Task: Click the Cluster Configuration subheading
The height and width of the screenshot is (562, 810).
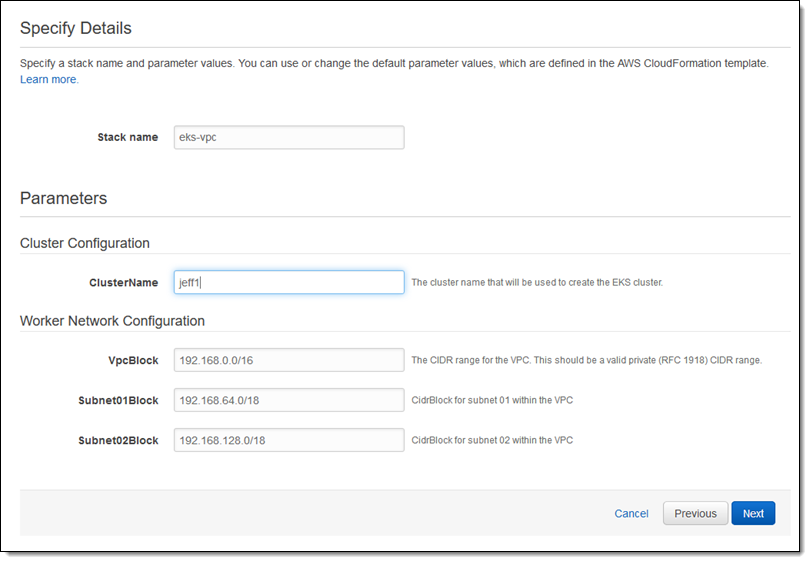Action: [x=85, y=243]
